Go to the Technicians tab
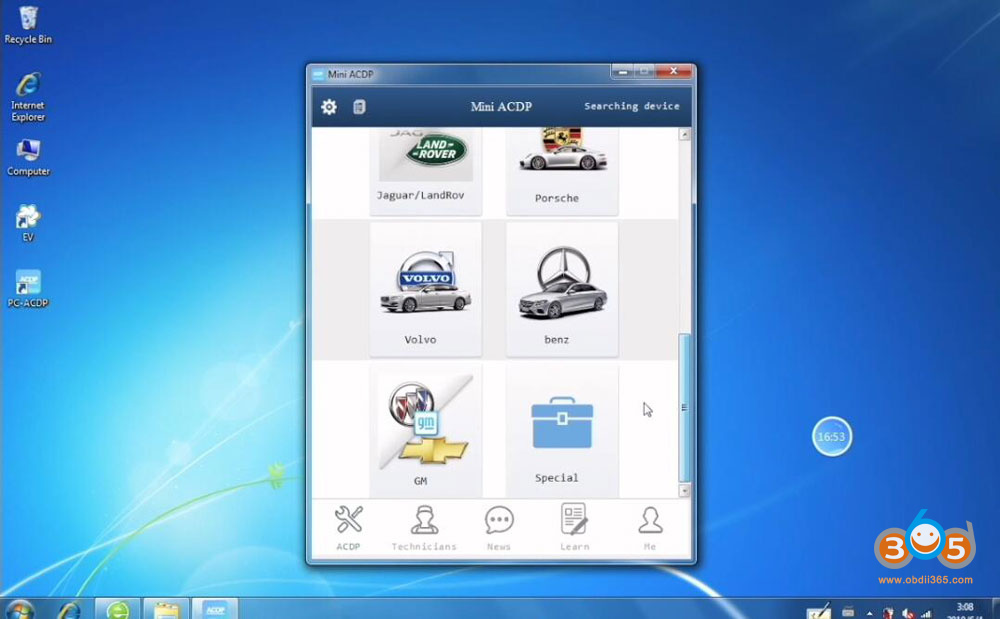 424,528
